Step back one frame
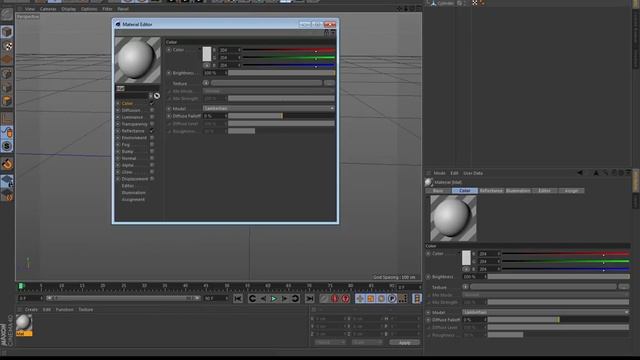This screenshot has height=360, width=640. pos(263,299)
